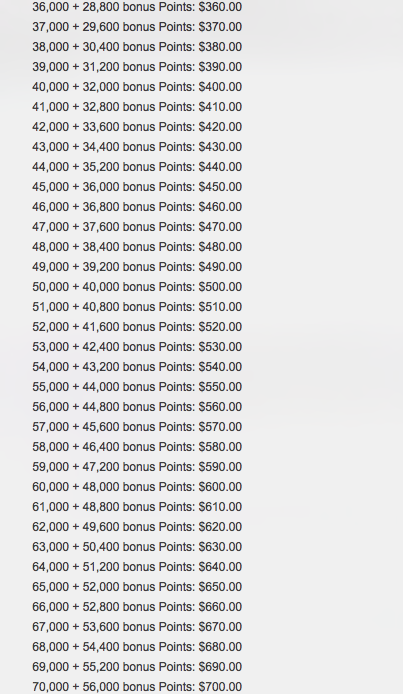Image resolution: width=403 pixels, height=694 pixels.
Task: Click the 50,000 + 40,000 bonus Points entry
Action: [x=137, y=287]
